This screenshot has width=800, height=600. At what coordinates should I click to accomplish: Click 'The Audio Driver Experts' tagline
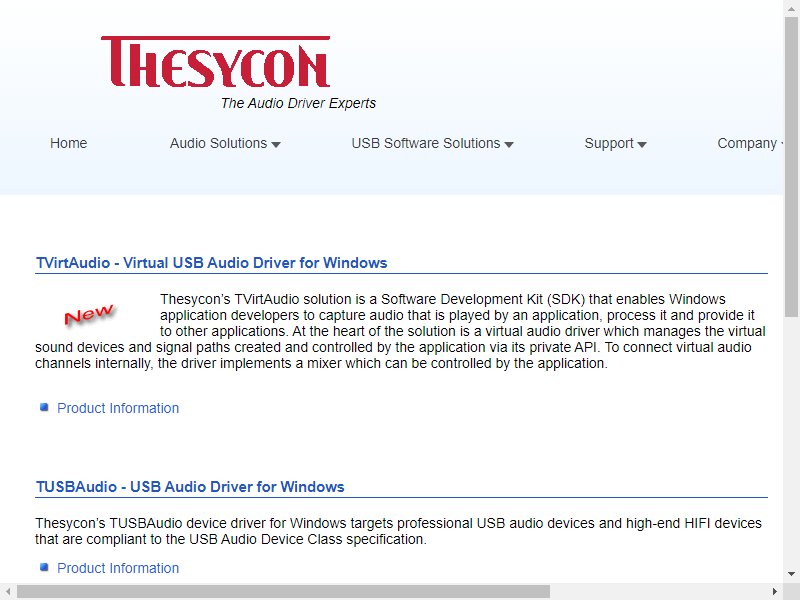(x=298, y=103)
